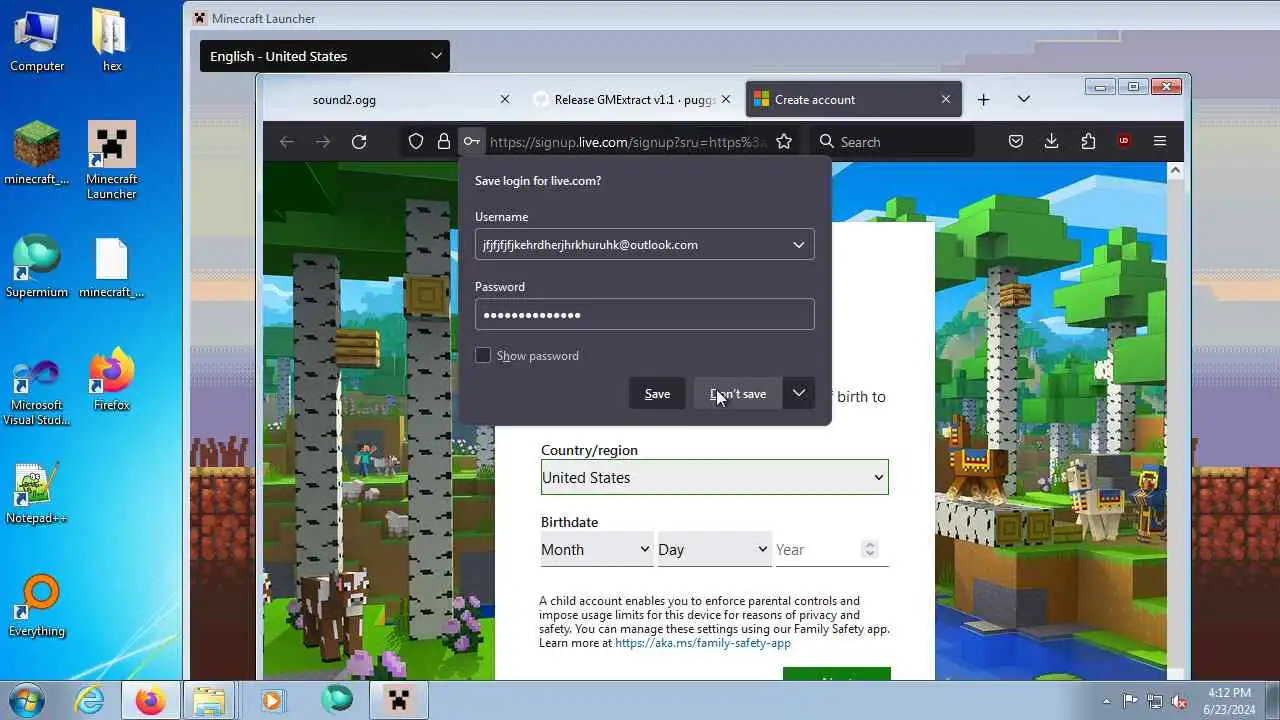This screenshot has height=720, width=1280.
Task: Close the Create account tab
Action: click(946, 99)
